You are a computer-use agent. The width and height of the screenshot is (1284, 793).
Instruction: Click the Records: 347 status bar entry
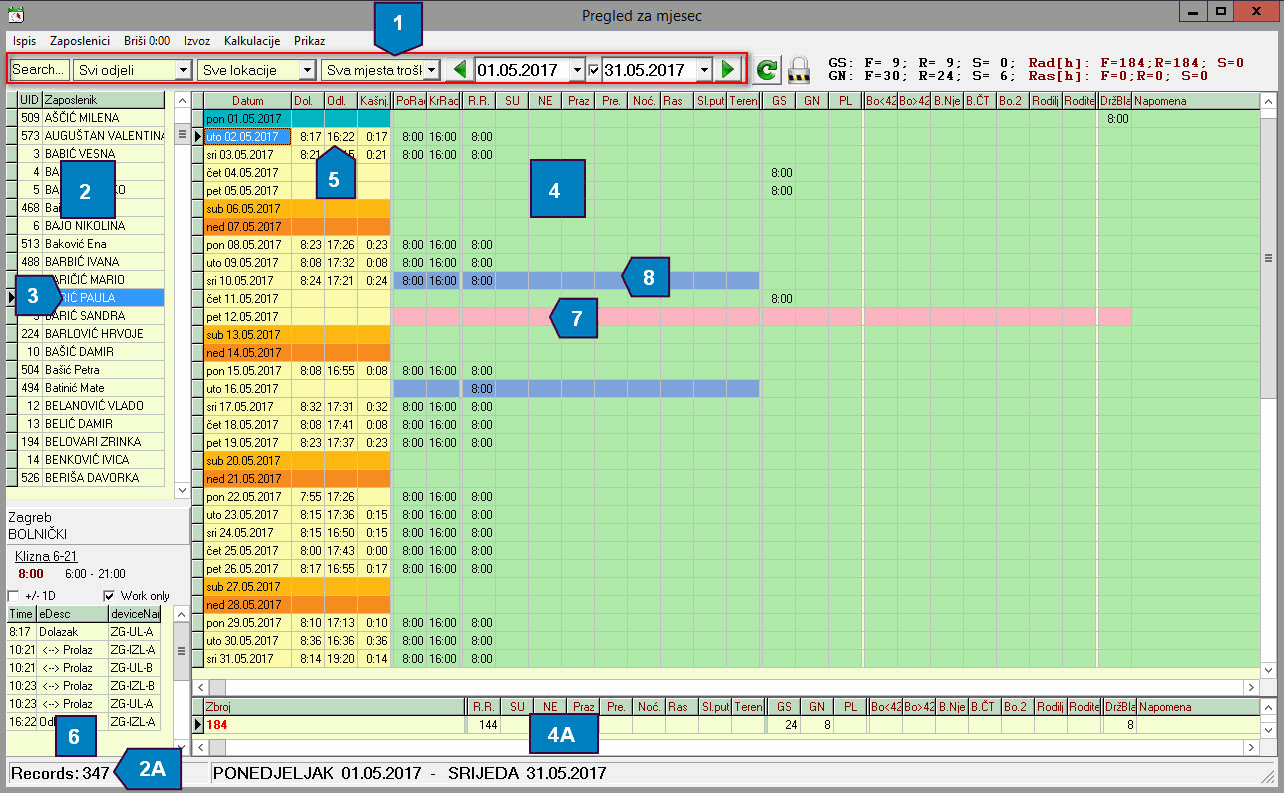click(60, 773)
